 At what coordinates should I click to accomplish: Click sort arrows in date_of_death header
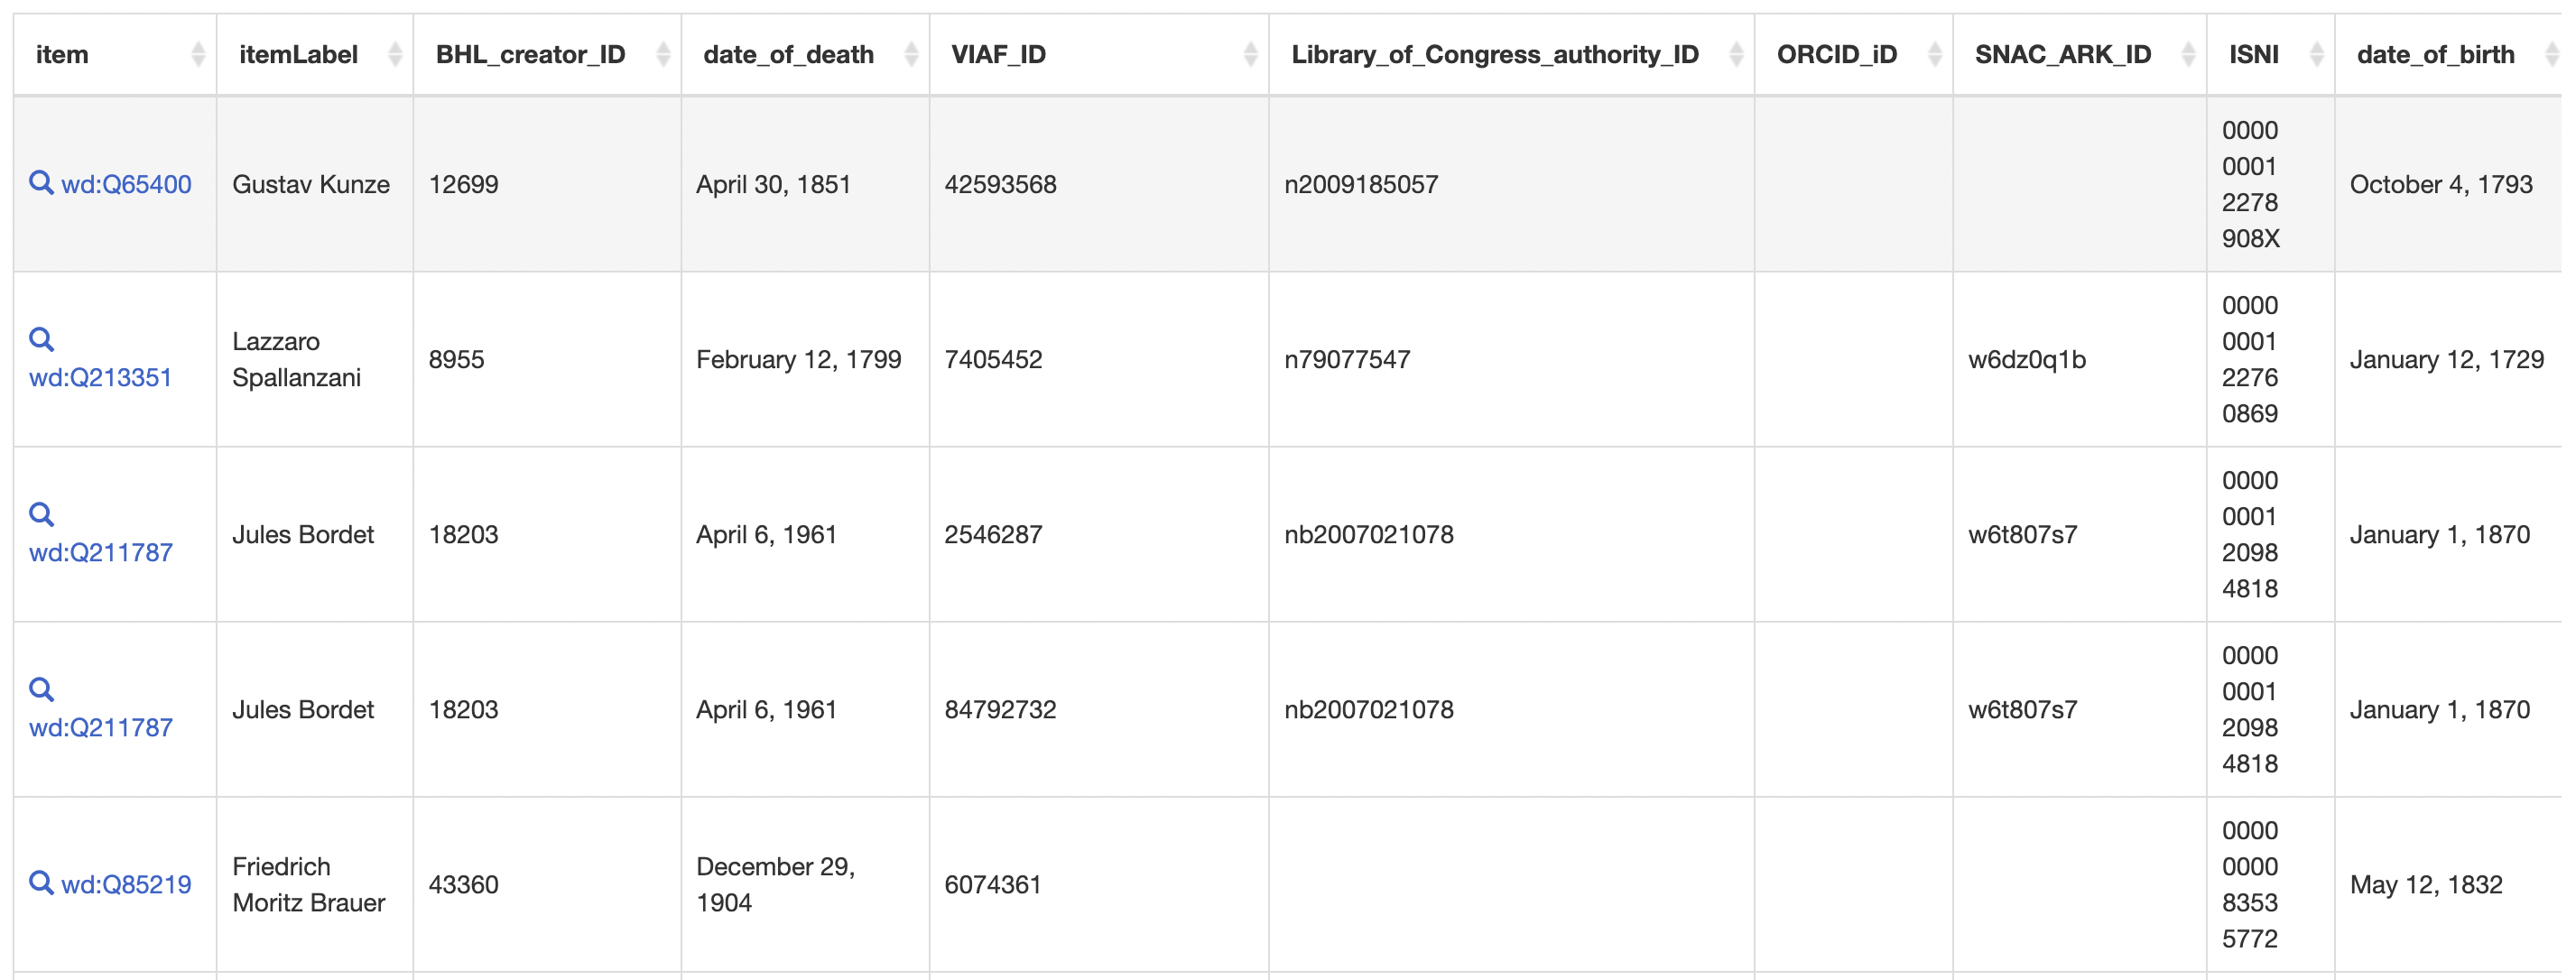point(911,55)
